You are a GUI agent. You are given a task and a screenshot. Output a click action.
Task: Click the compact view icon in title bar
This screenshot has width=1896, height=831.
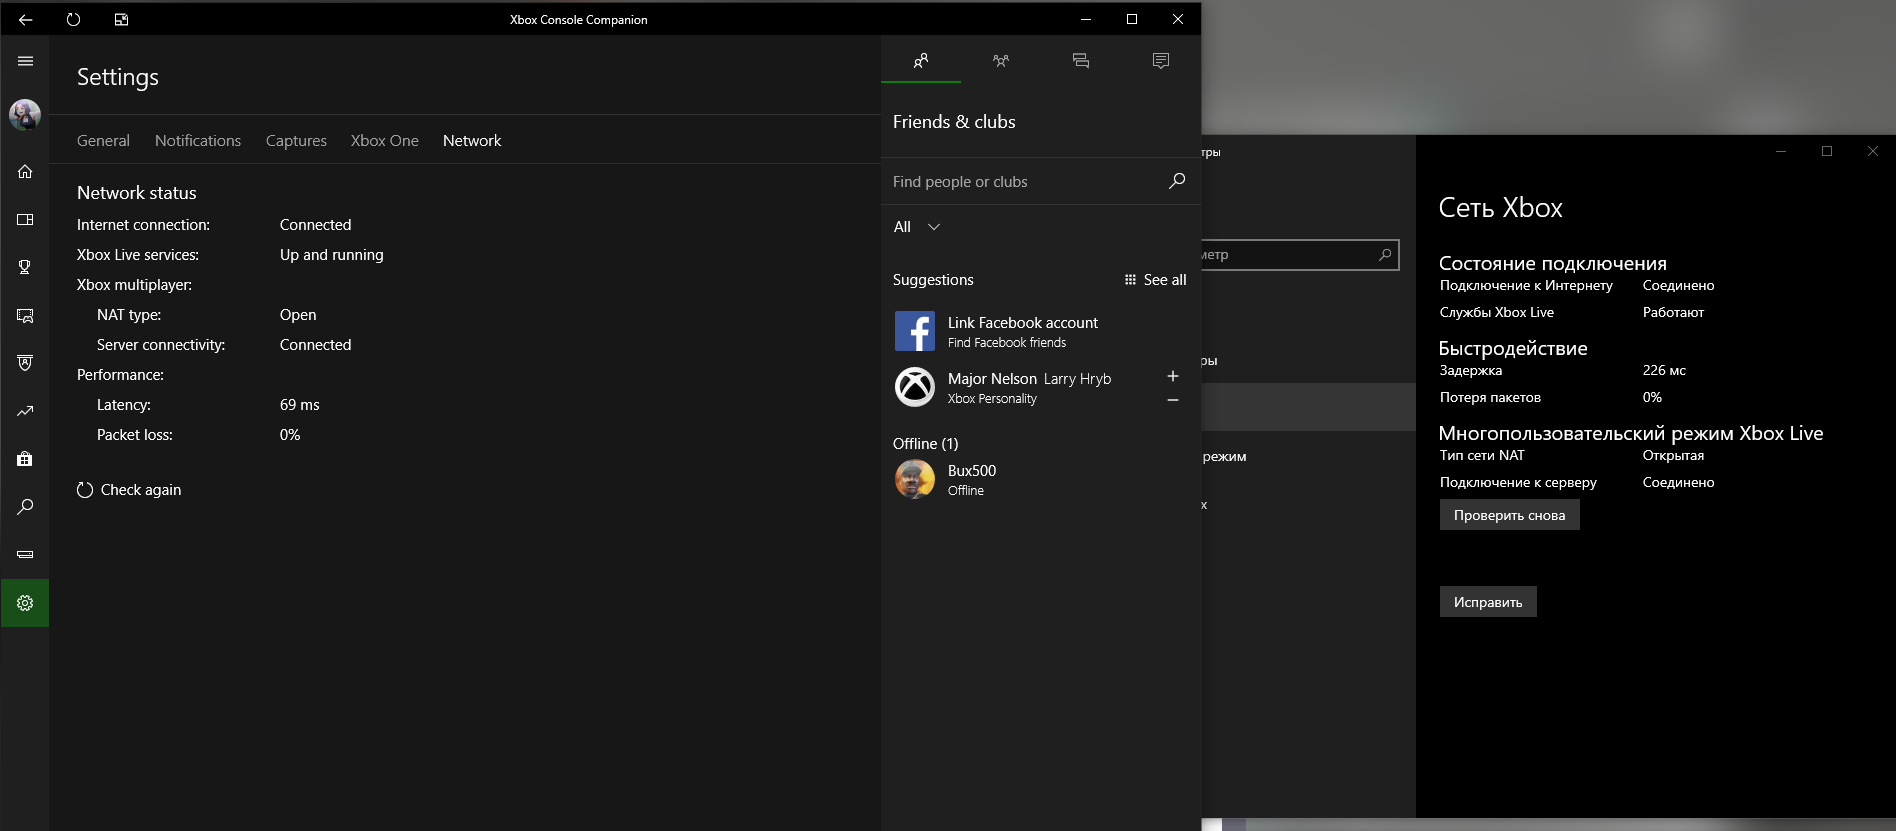[121, 19]
